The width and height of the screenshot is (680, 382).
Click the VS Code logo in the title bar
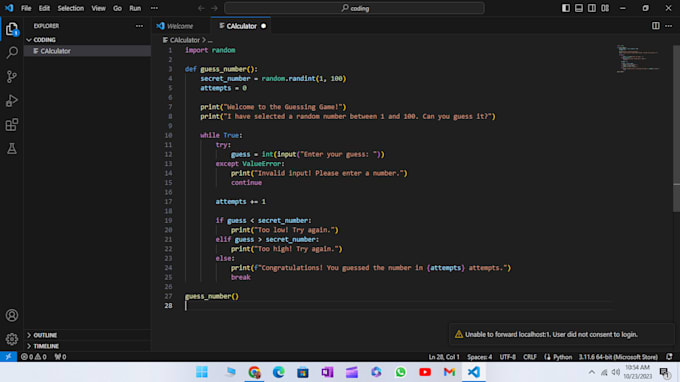[x=9, y=8]
